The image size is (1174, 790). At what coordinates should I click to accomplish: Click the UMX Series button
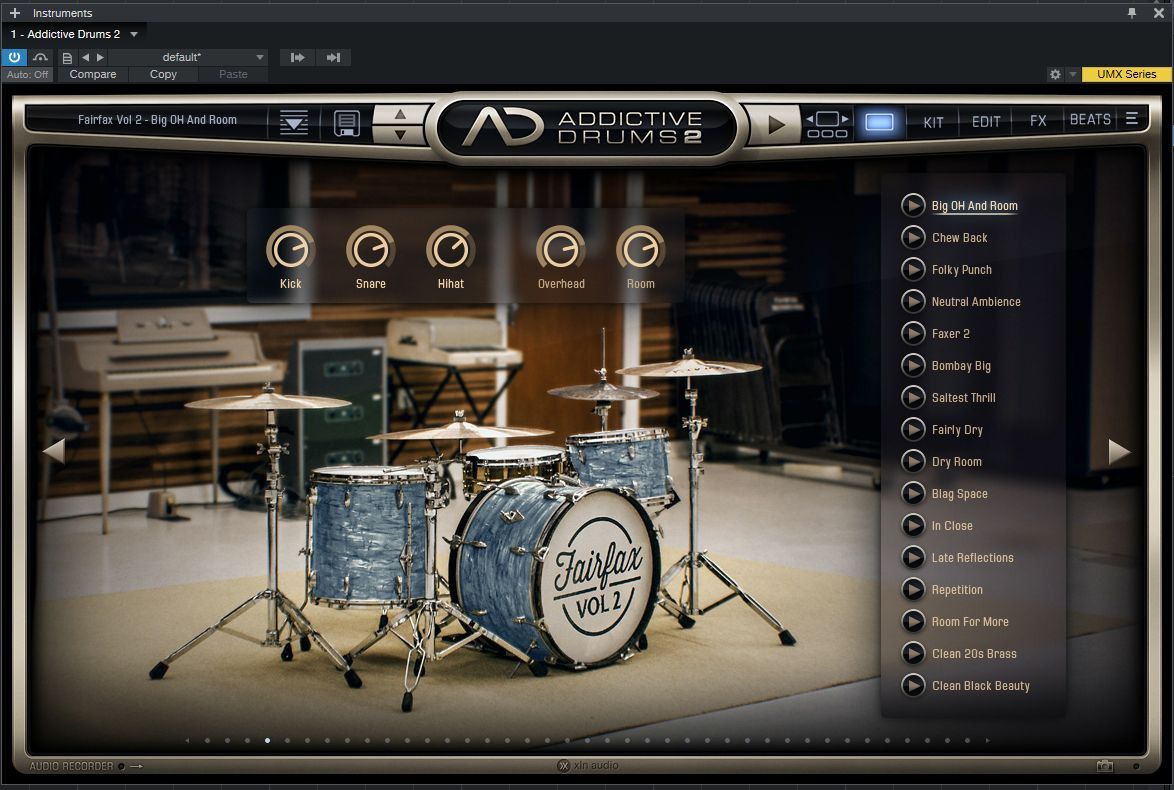[x=1126, y=74]
